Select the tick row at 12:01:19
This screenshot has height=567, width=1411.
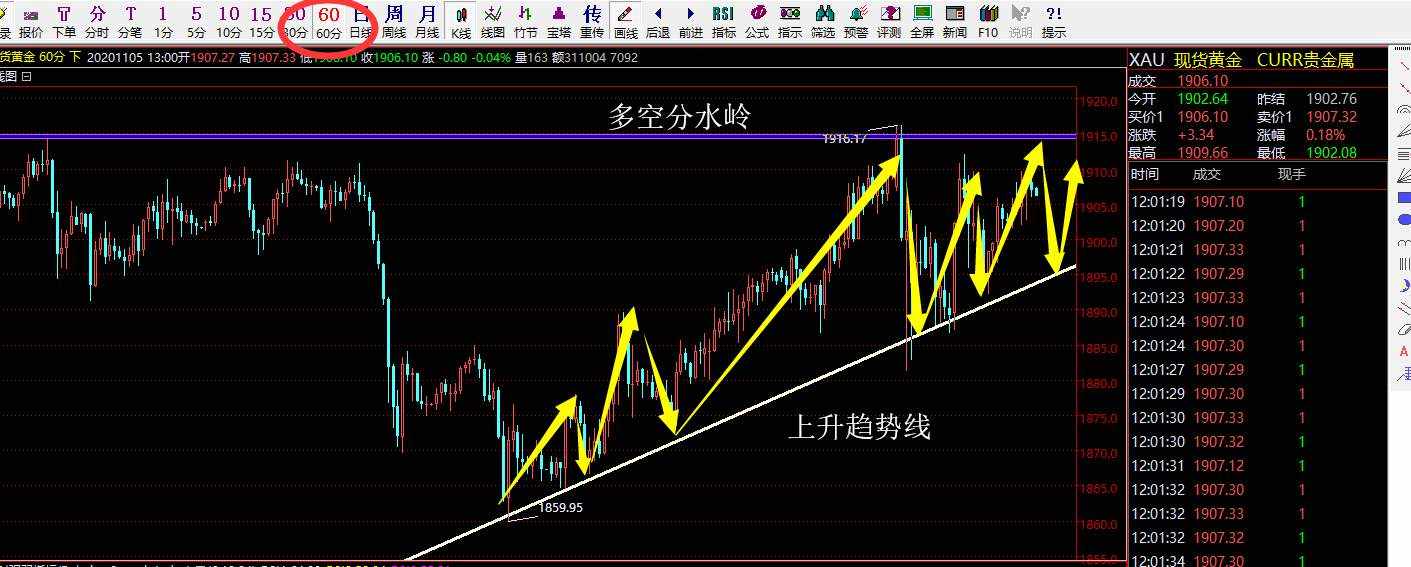(1258, 202)
